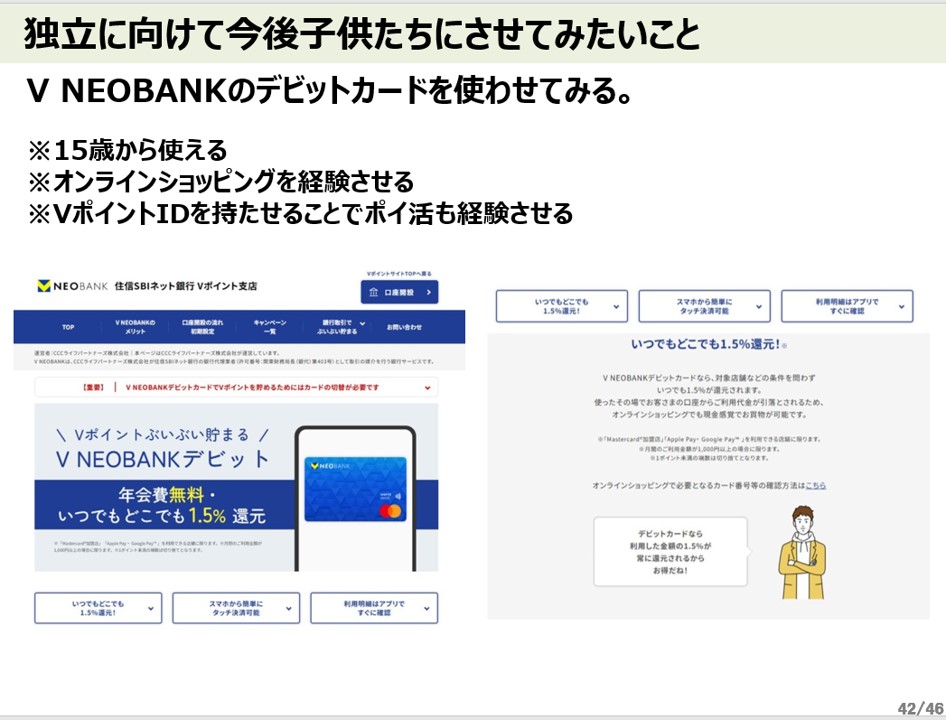
Task: Click chevron on the 【重要】 notice bar
Action: [427, 387]
